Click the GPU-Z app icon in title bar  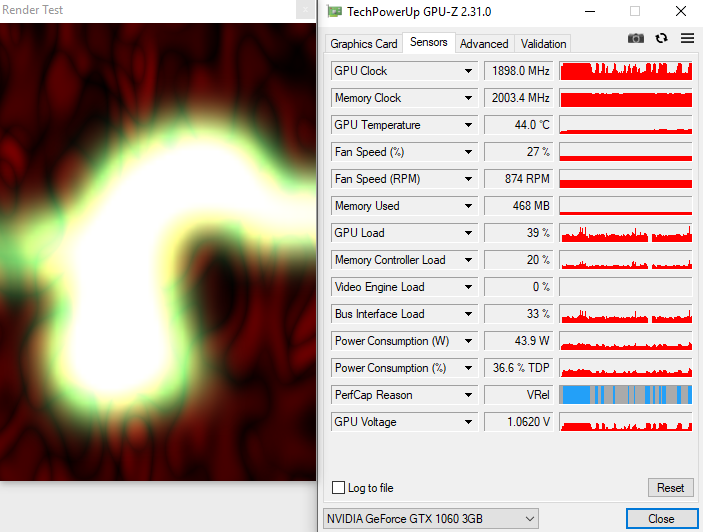click(334, 11)
